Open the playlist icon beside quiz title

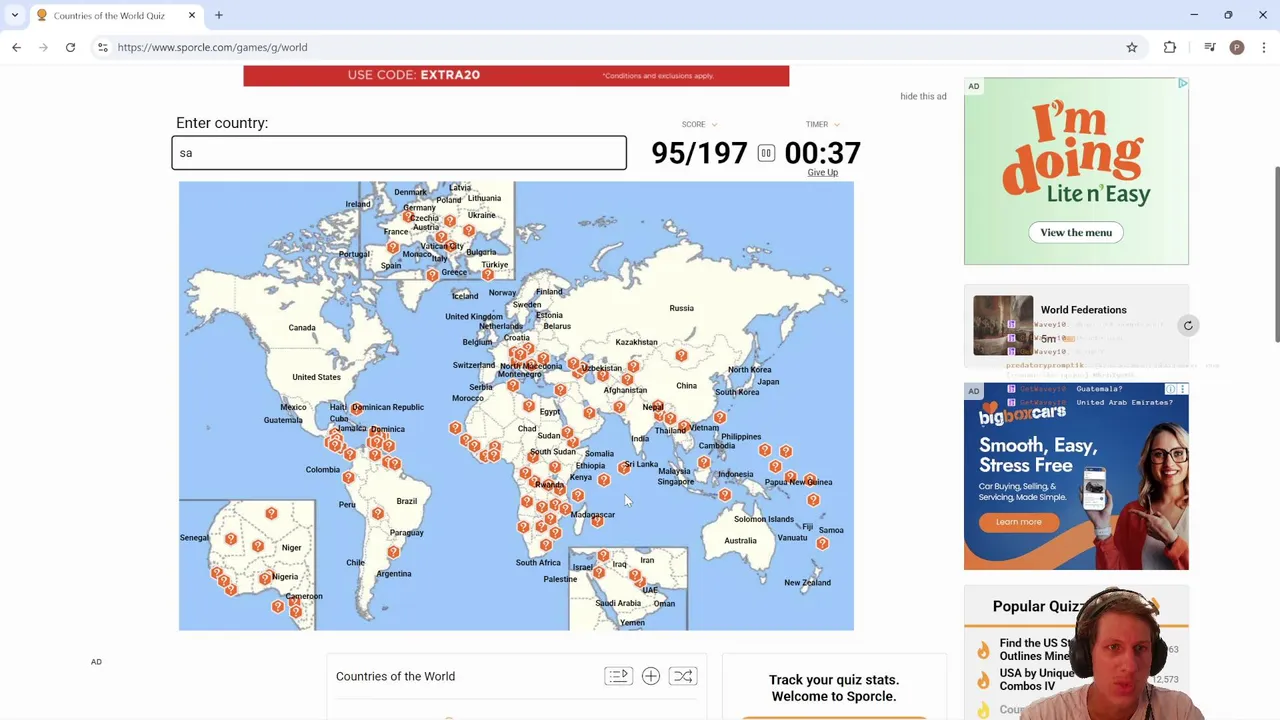[x=618, y=676]
